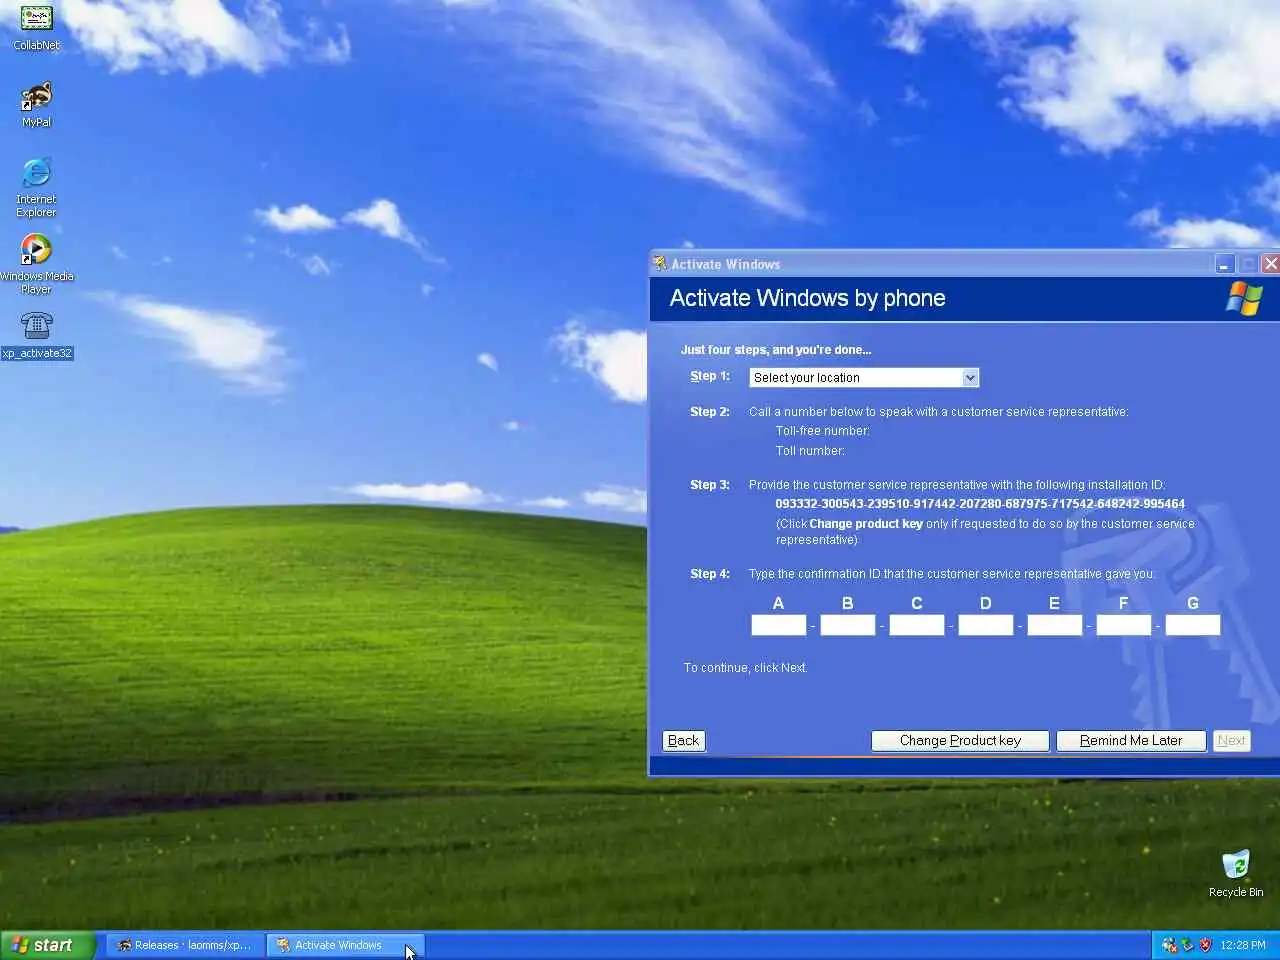Open the Select your location dropdown
Viewport: 1280px width, 960px height.
[x=864, y=378]
